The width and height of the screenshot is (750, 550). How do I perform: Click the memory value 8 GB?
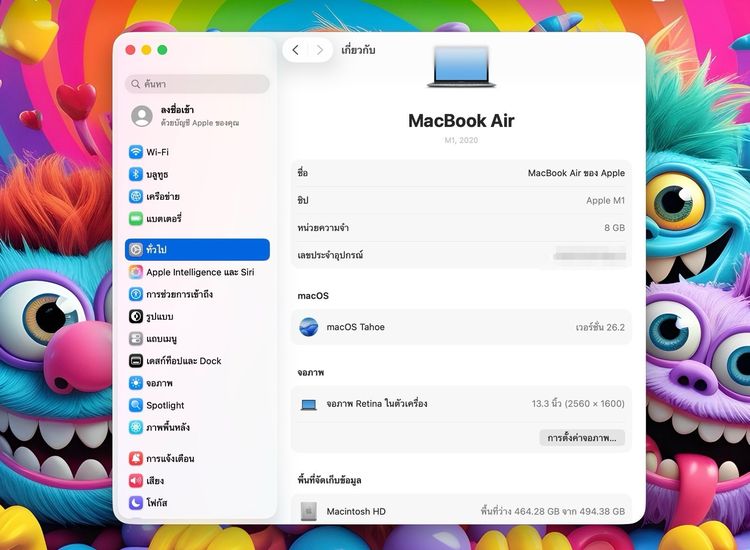click(615, 228)
